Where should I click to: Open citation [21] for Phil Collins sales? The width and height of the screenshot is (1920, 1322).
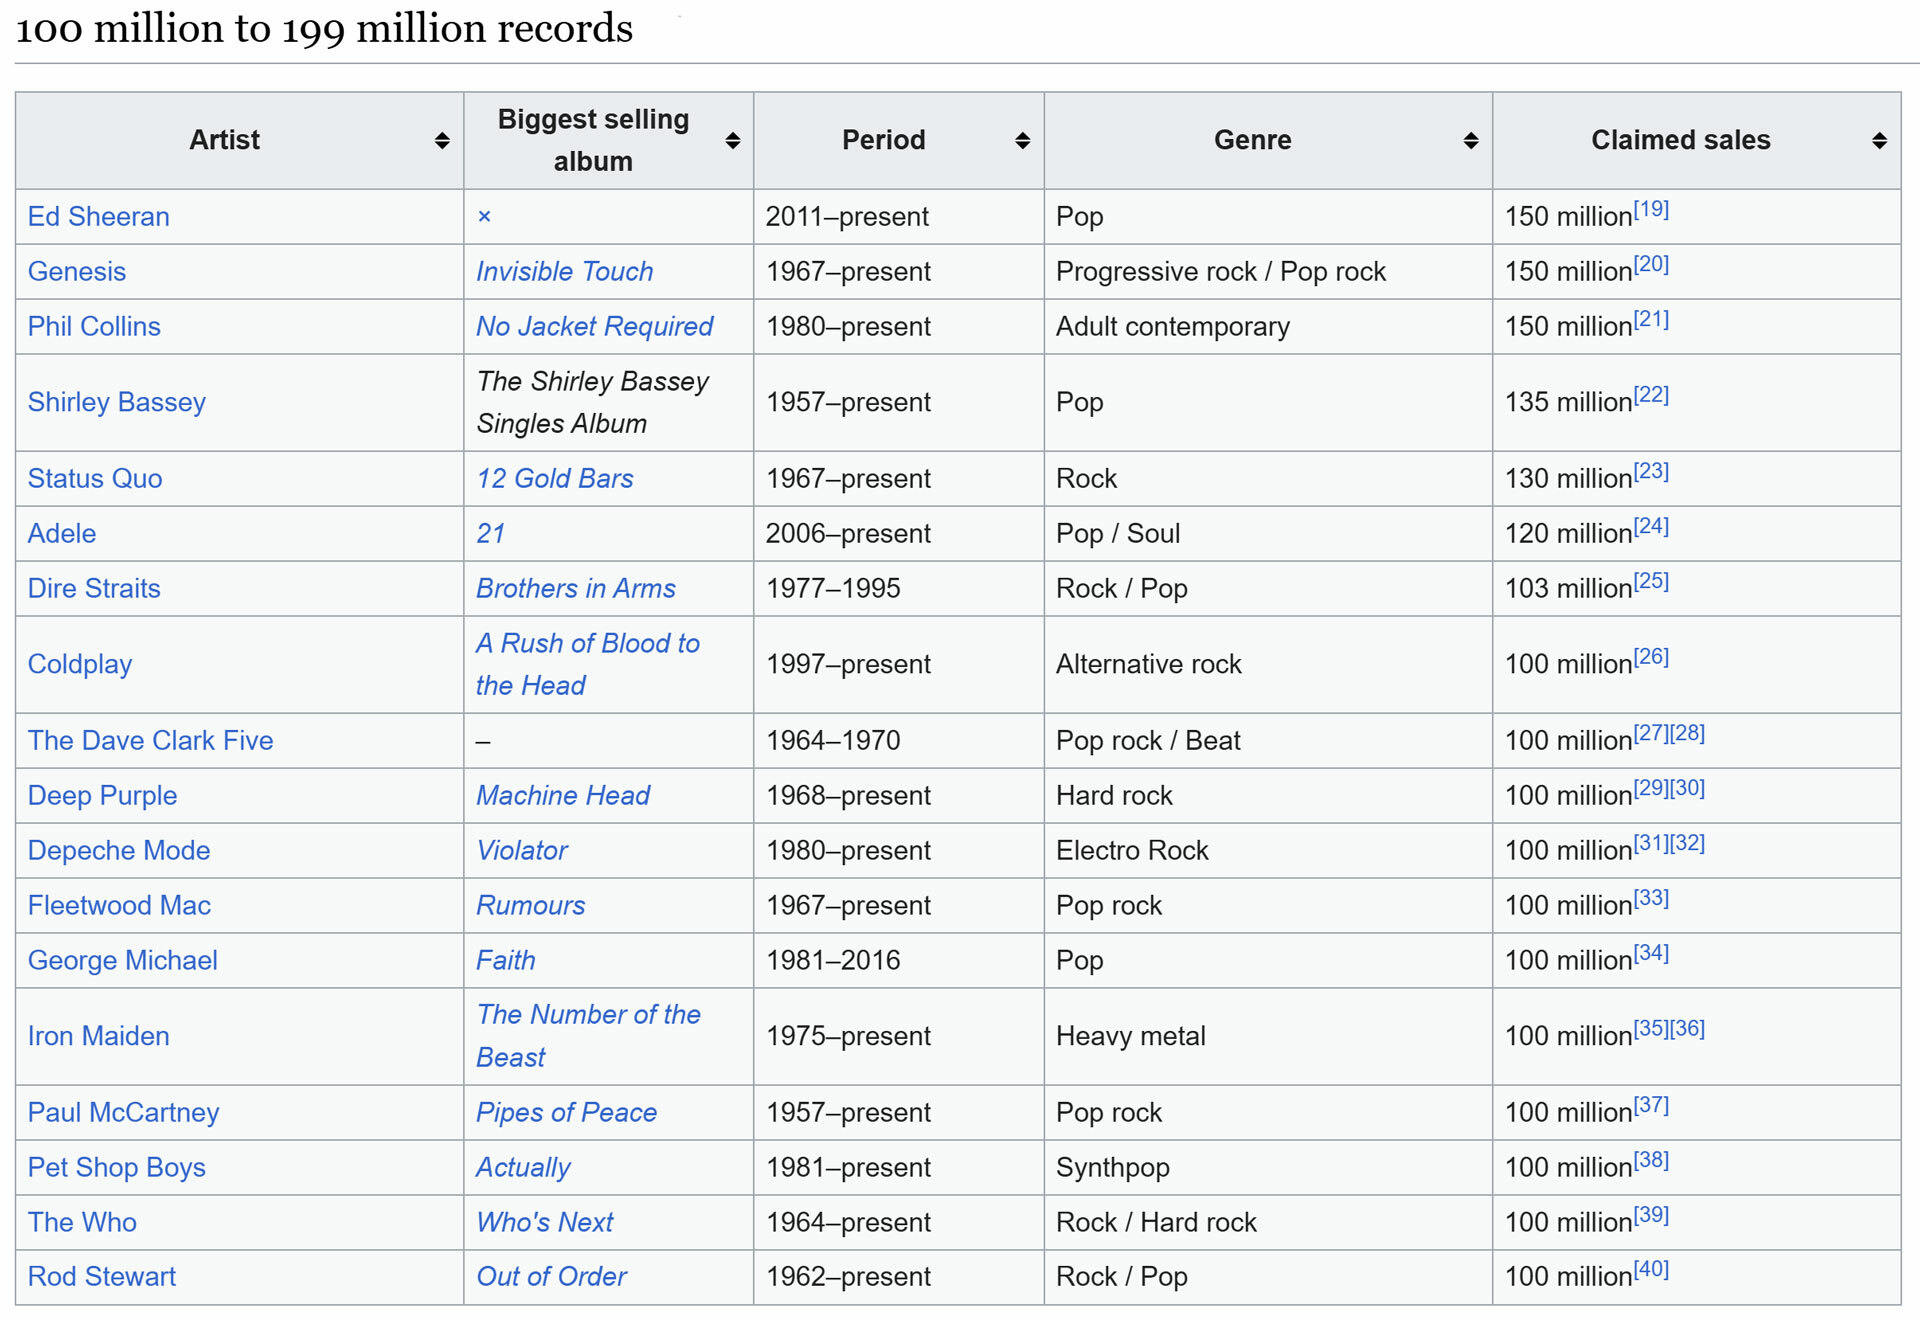pyautogui.click(x=1651, y=320)
